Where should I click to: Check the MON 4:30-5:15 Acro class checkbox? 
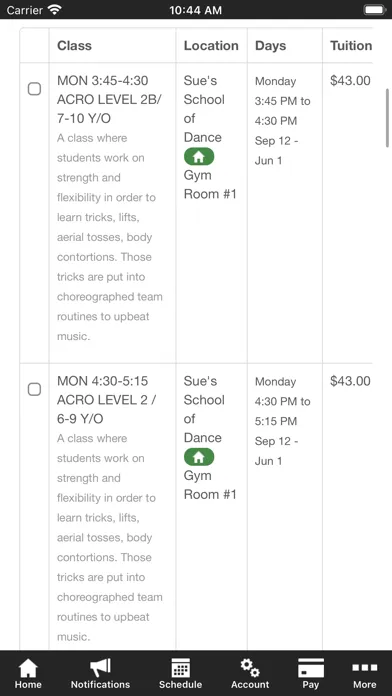(x=34, y=389)
